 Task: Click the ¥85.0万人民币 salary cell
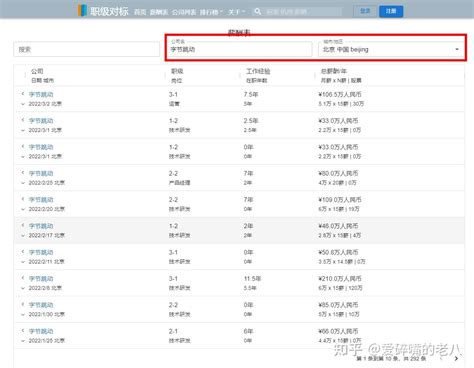(338, 305)
